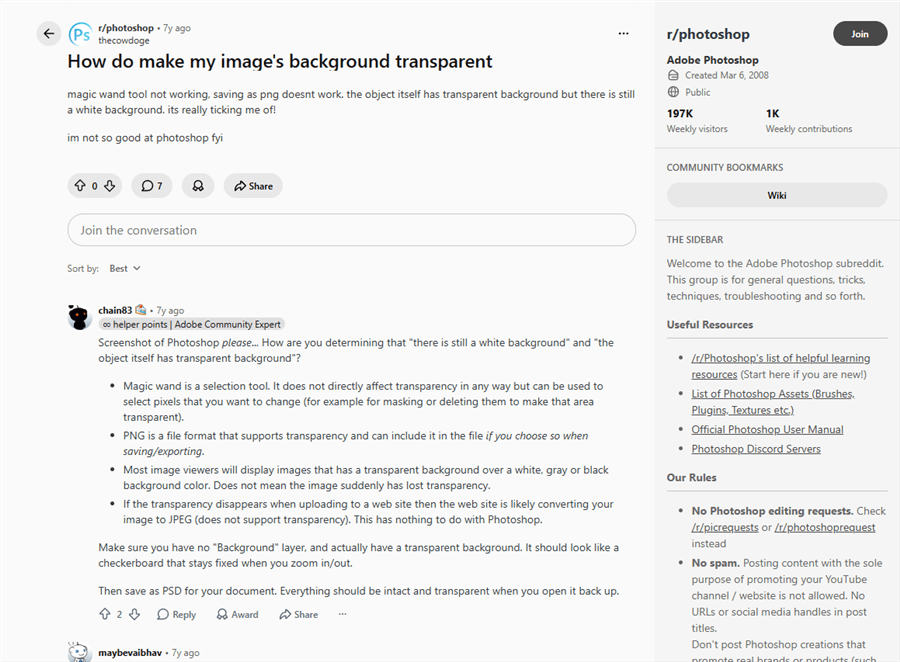Visit the /r/photoshoprequest link
This screenshot has height=662, width=900.
(x=825, y=527)
